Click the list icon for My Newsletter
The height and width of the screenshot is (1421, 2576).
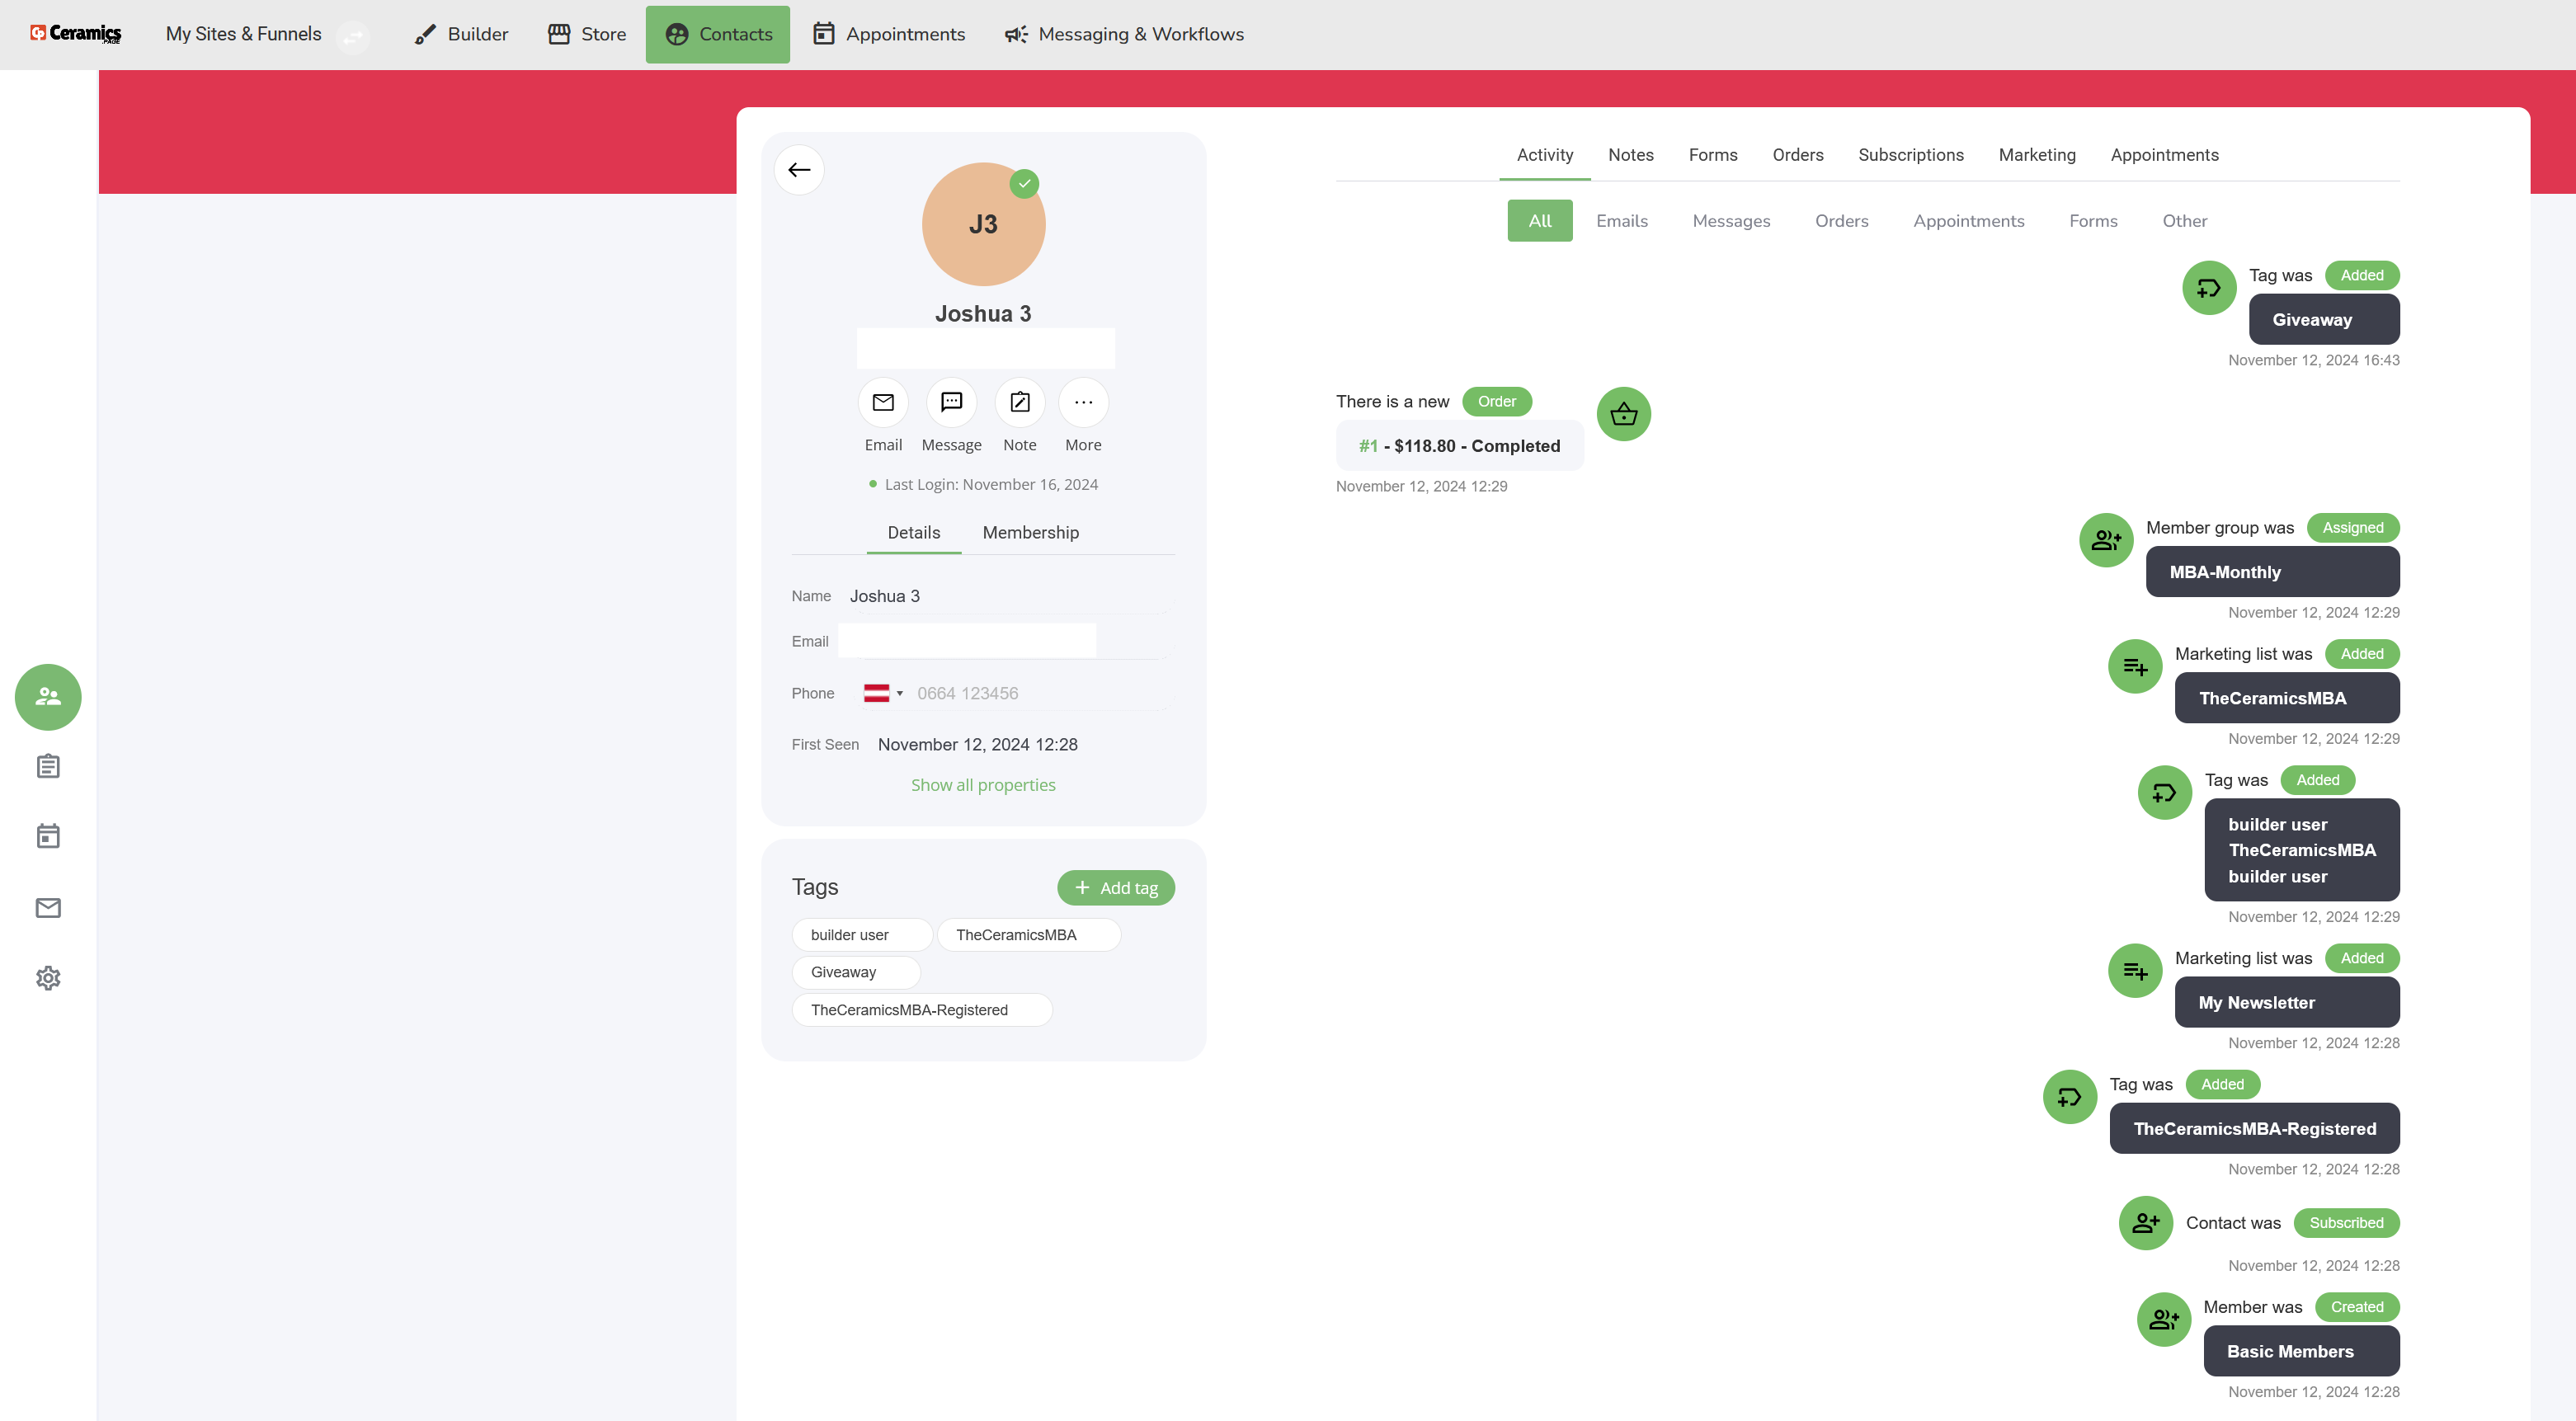(2135, 971)
